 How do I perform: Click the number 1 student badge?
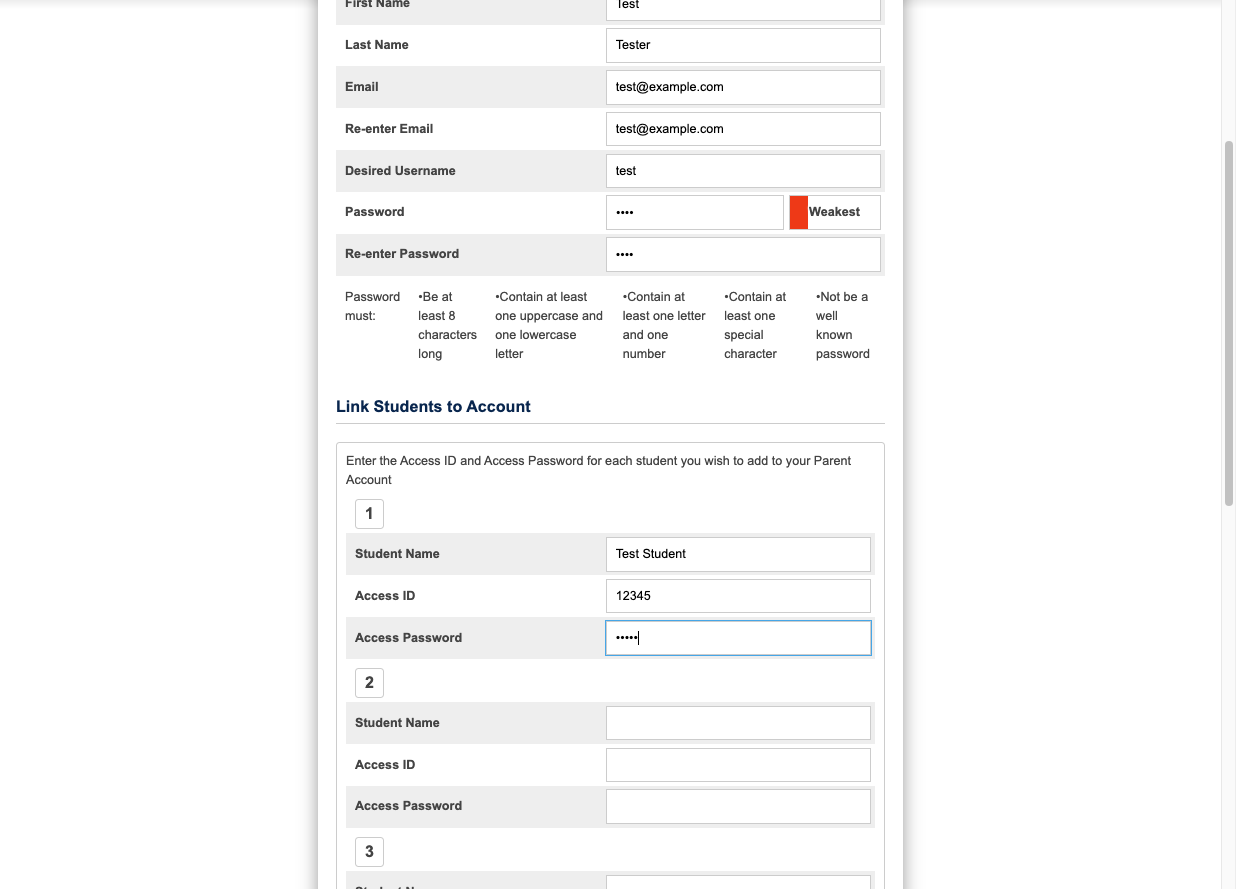click(369, 514)
